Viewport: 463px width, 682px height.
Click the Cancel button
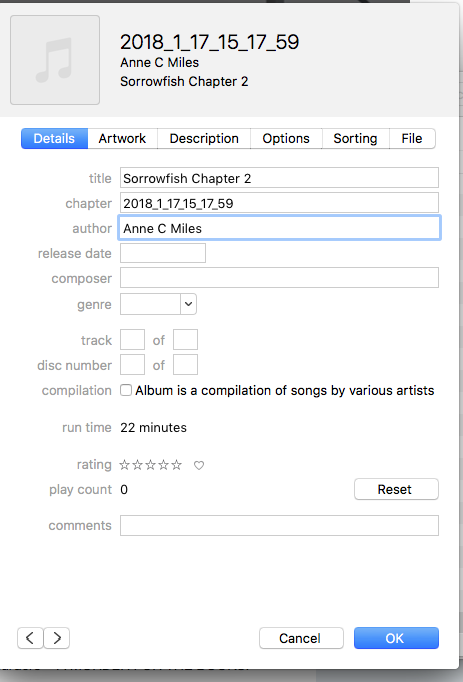tap(301, 638)
